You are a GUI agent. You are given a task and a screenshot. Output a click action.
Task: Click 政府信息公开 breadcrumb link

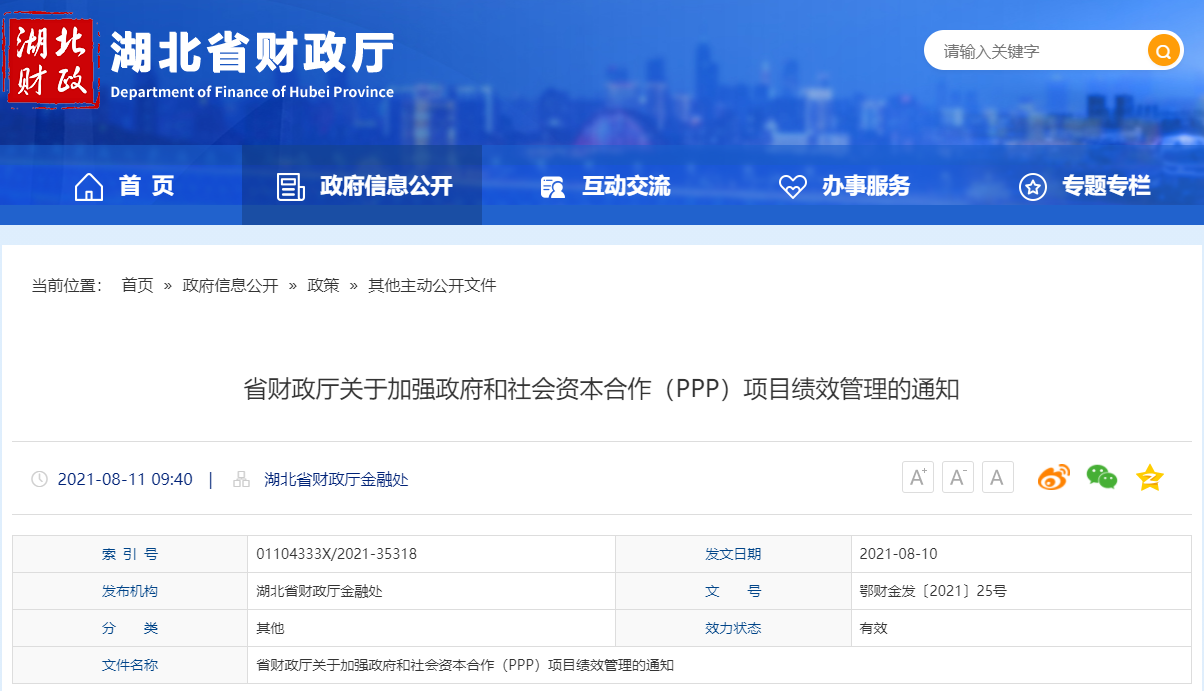tap(230, 285)
